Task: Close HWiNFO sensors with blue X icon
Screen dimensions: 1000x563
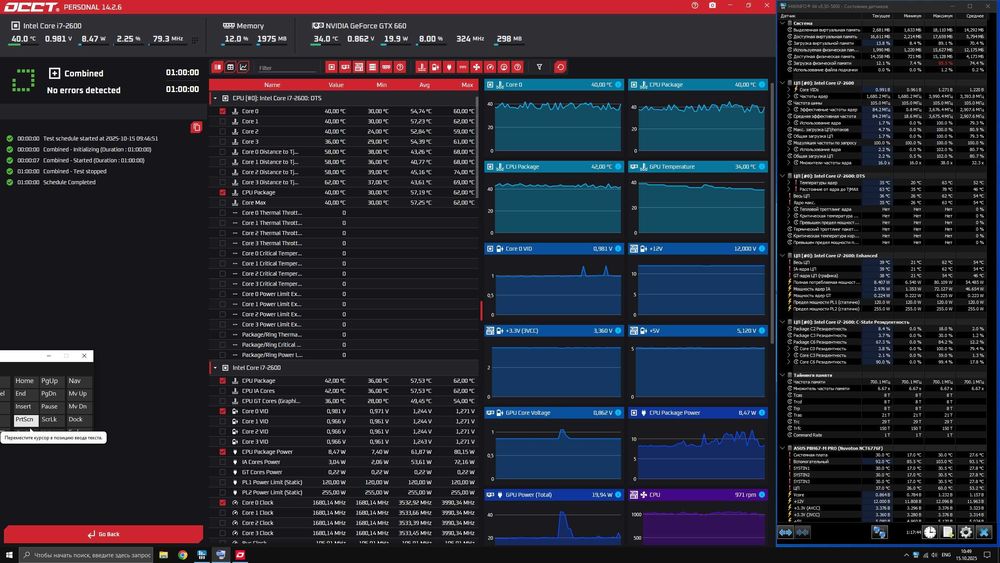Action: 984,532
